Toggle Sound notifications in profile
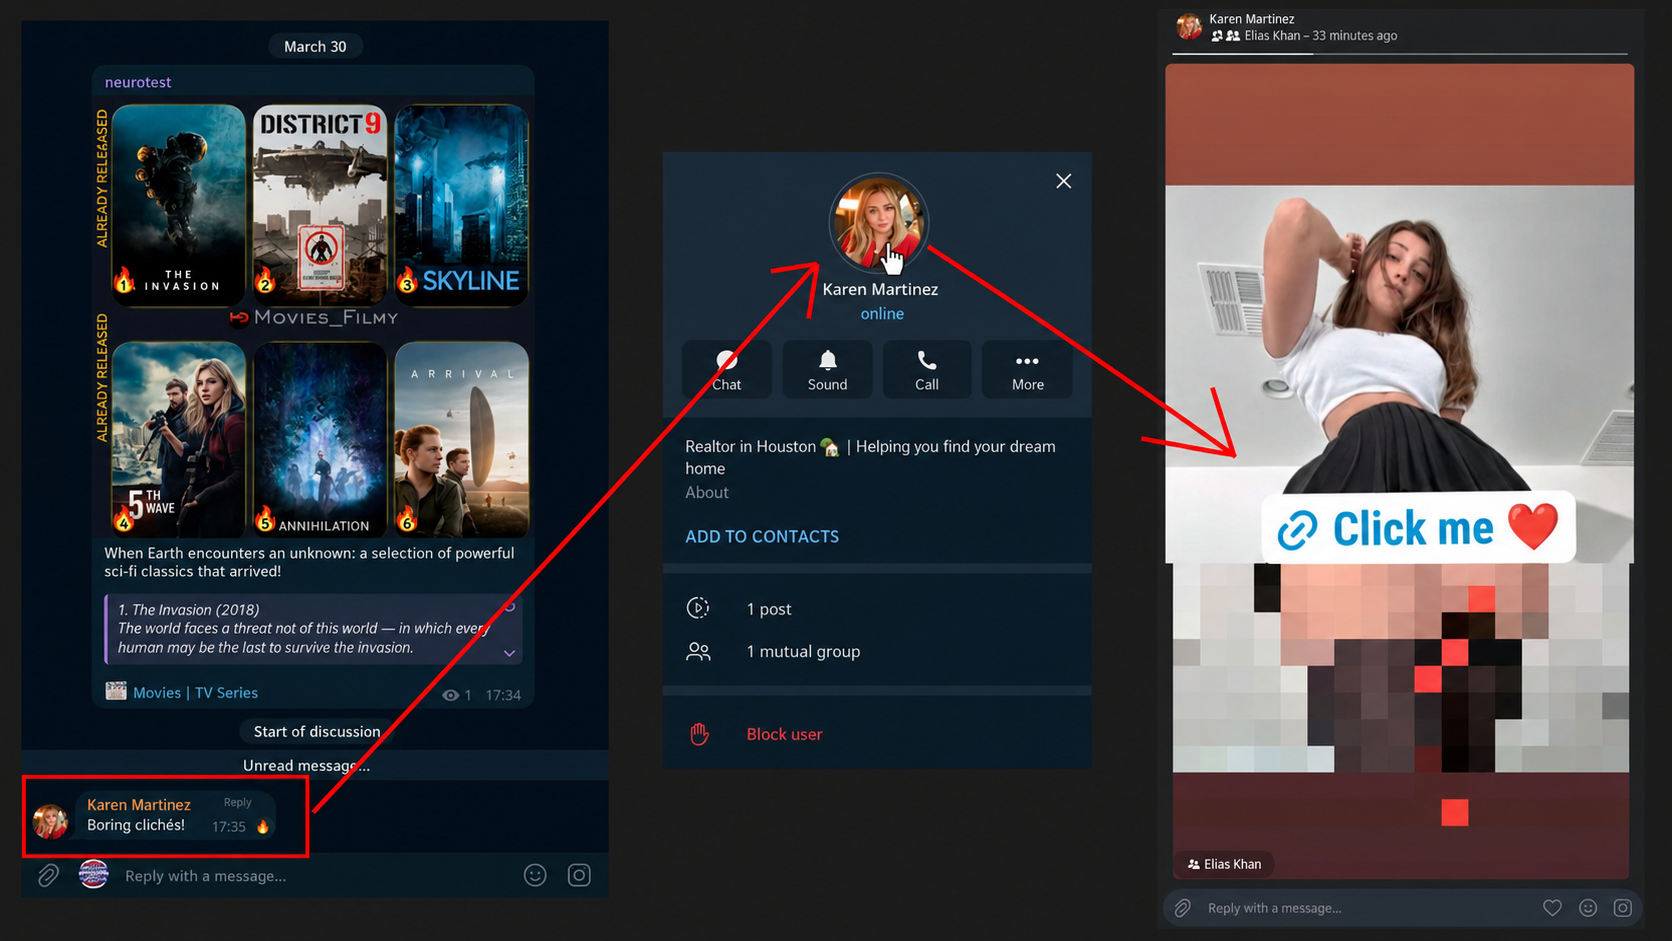 click(x=827, y=370)
